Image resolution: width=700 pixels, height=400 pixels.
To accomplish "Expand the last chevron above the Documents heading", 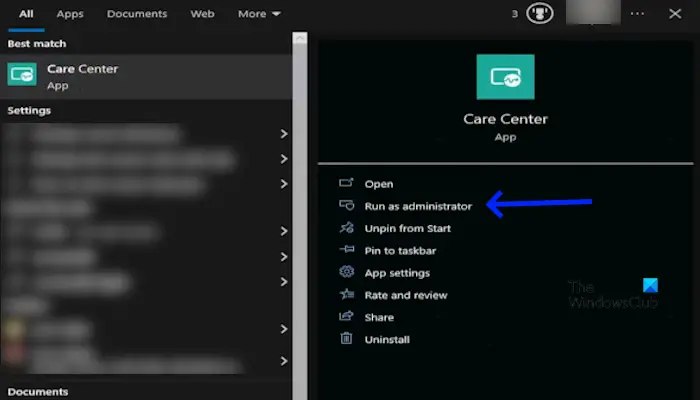I will [284, 361].
